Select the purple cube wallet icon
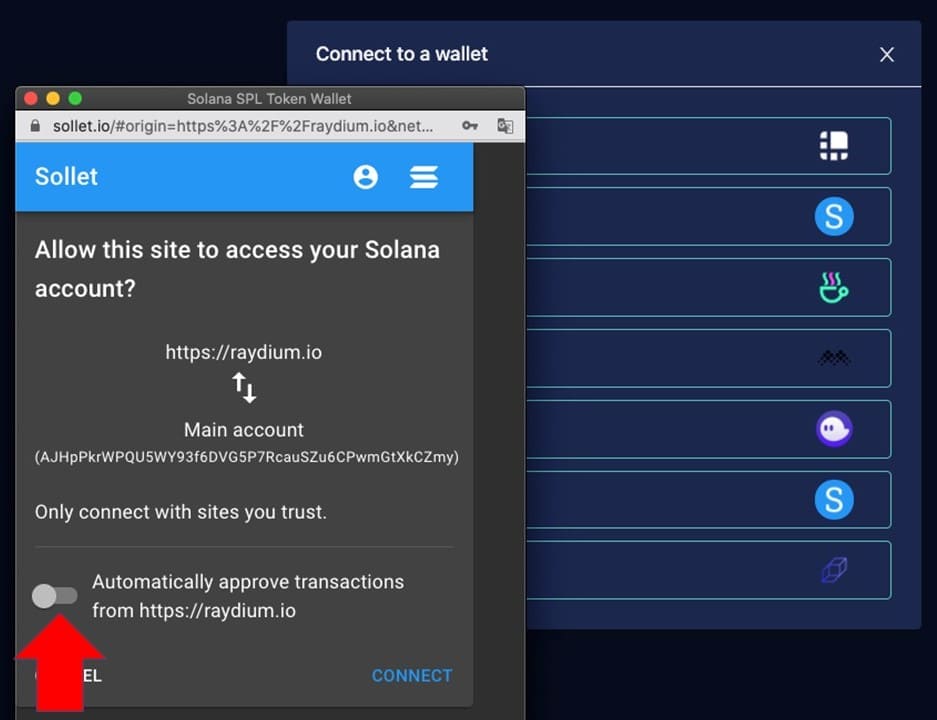 834,569
